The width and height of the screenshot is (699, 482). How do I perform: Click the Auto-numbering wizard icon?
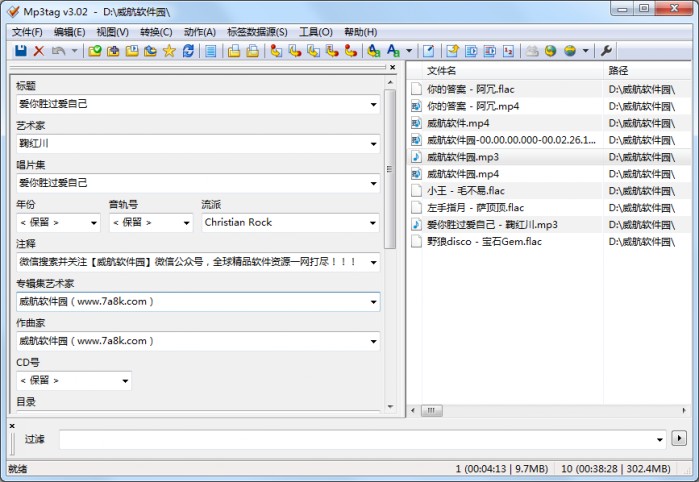508,51
